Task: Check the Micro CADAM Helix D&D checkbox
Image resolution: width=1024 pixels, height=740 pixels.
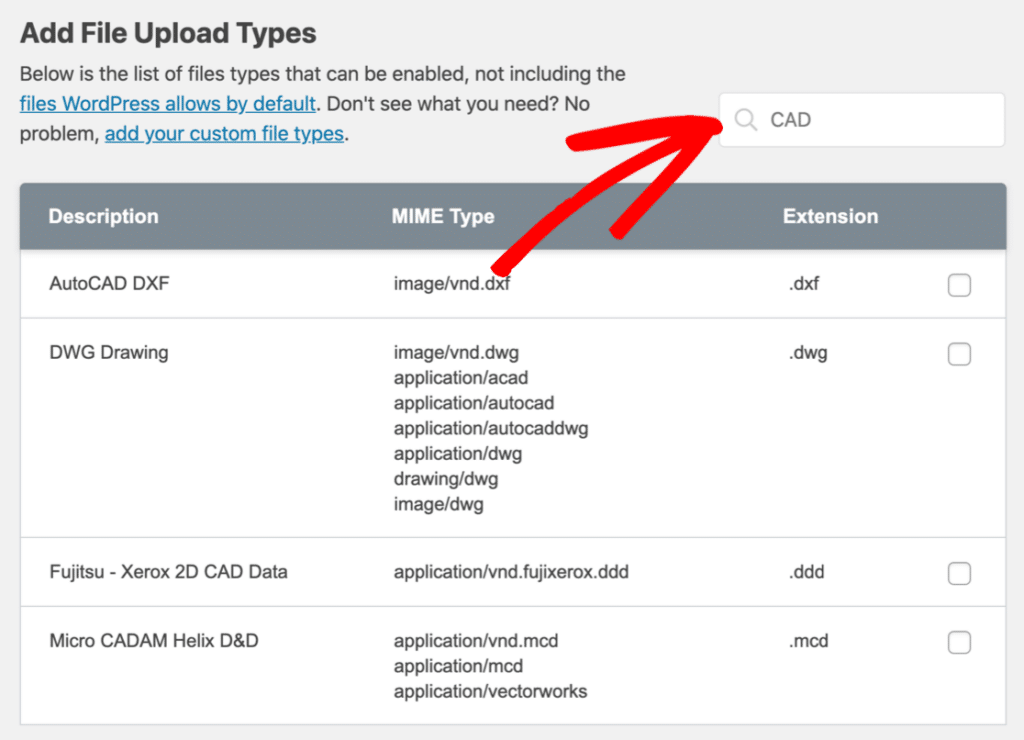Action: pos(959,642)
